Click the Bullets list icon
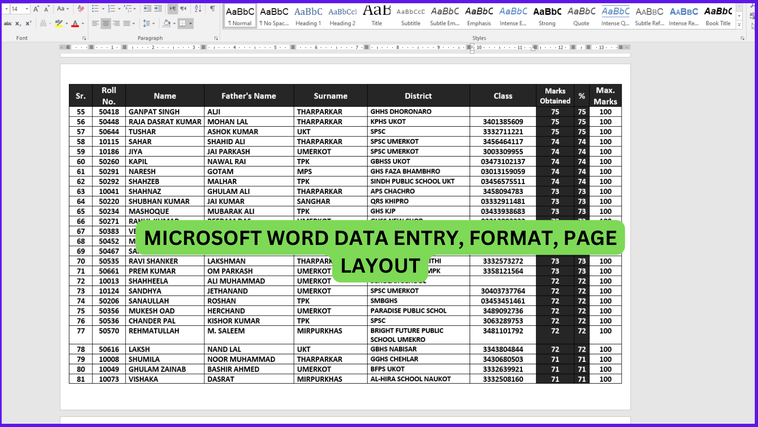The height and width of the screenshot is (427, 758). (95, 9)
